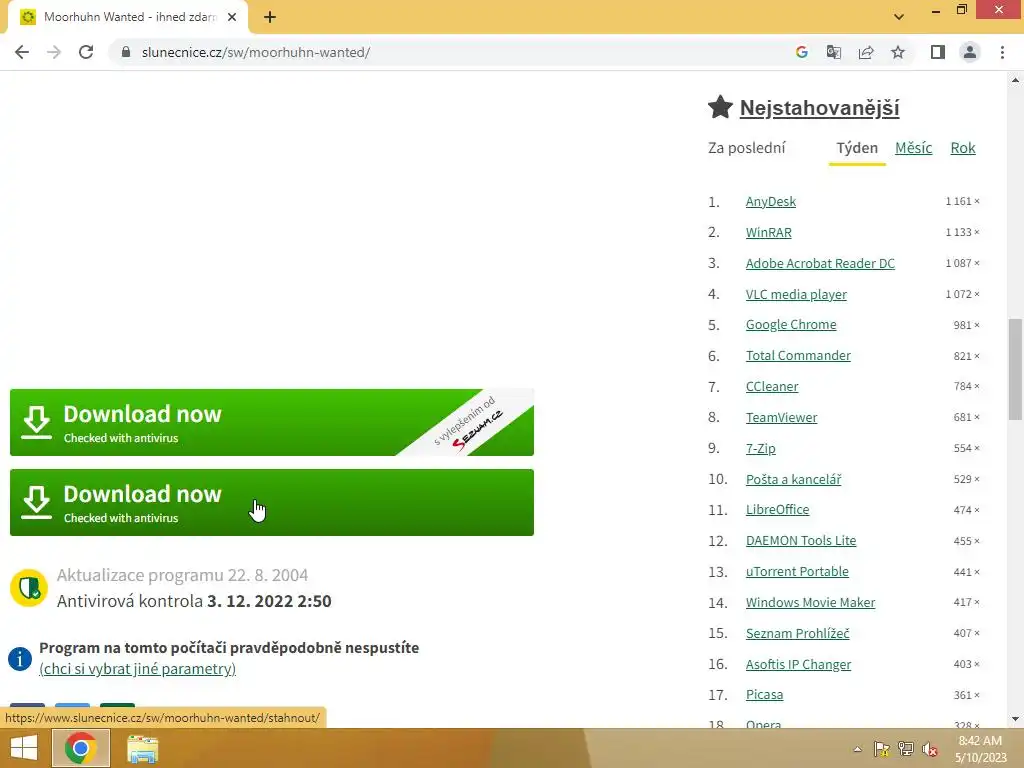Open the Chrome three-dot menu

tap(1002, 52)
